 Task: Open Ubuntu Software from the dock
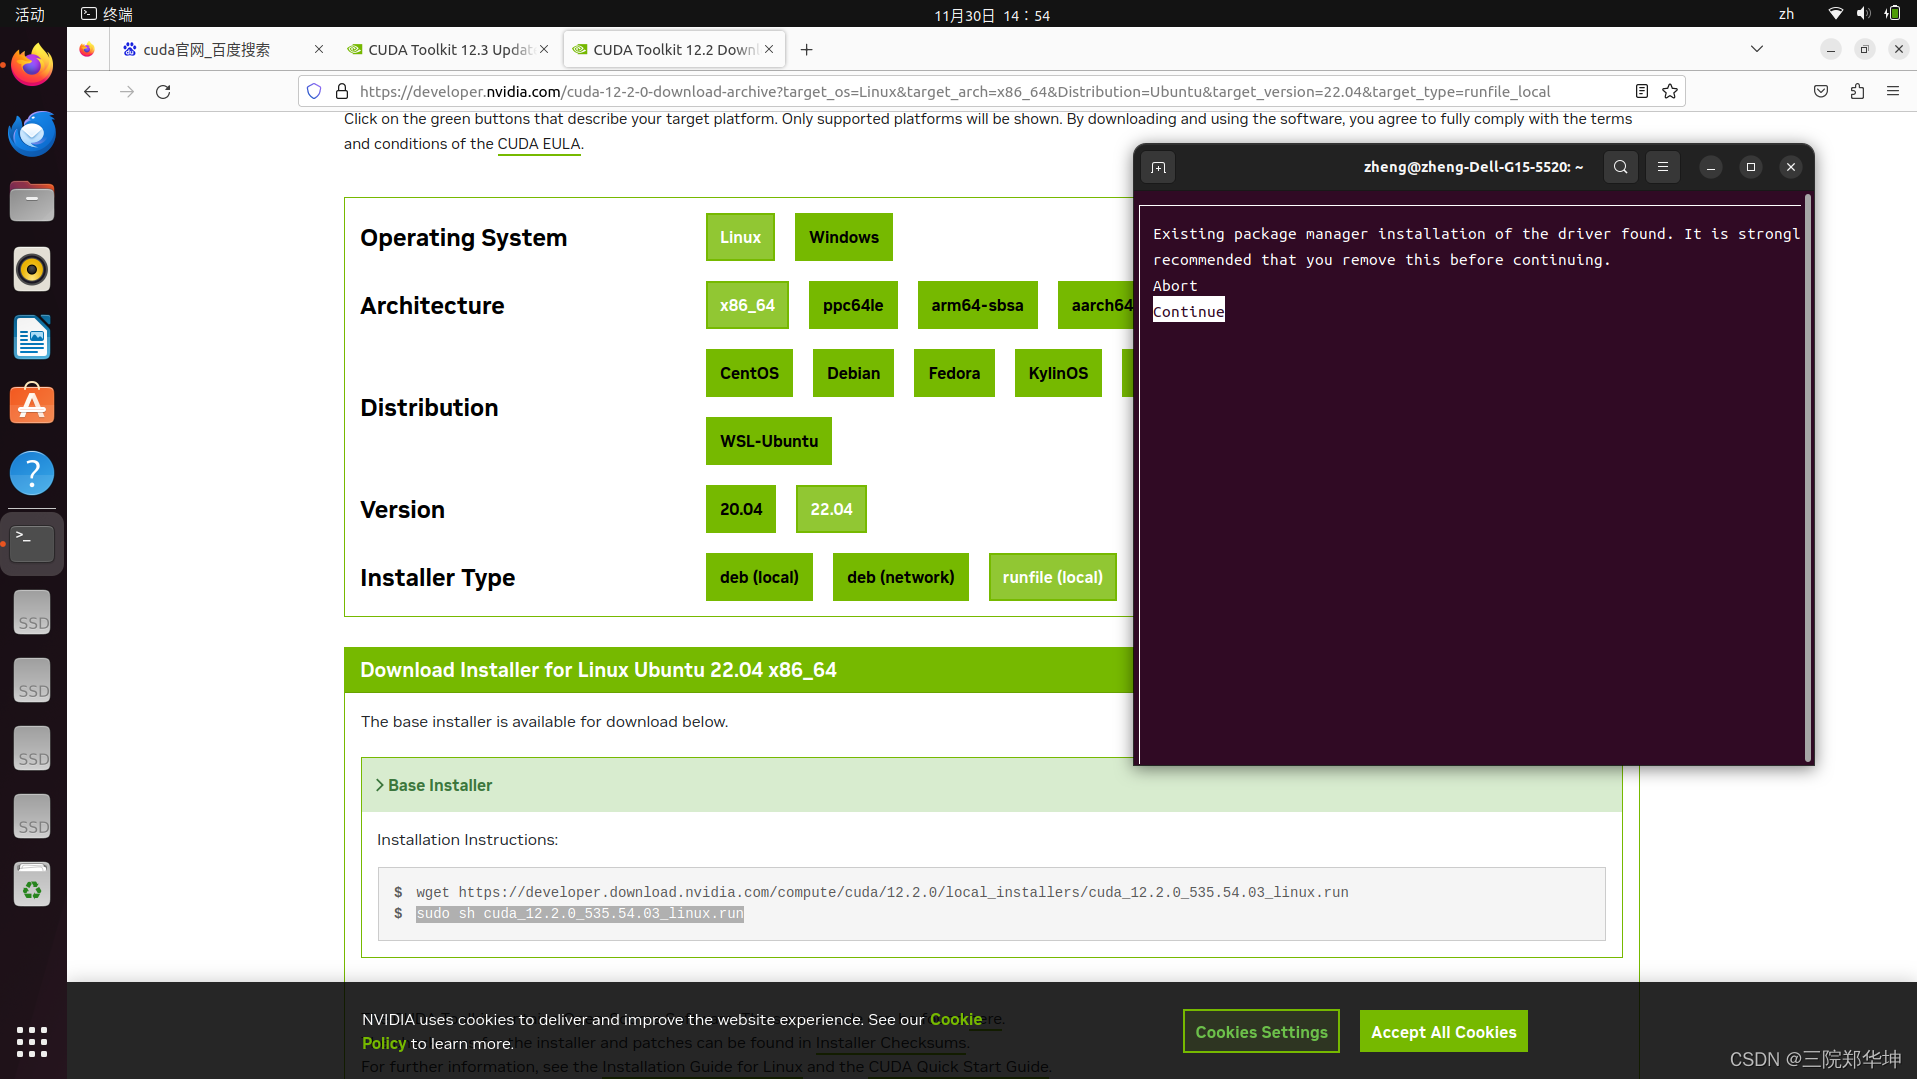tap(32, 406)
